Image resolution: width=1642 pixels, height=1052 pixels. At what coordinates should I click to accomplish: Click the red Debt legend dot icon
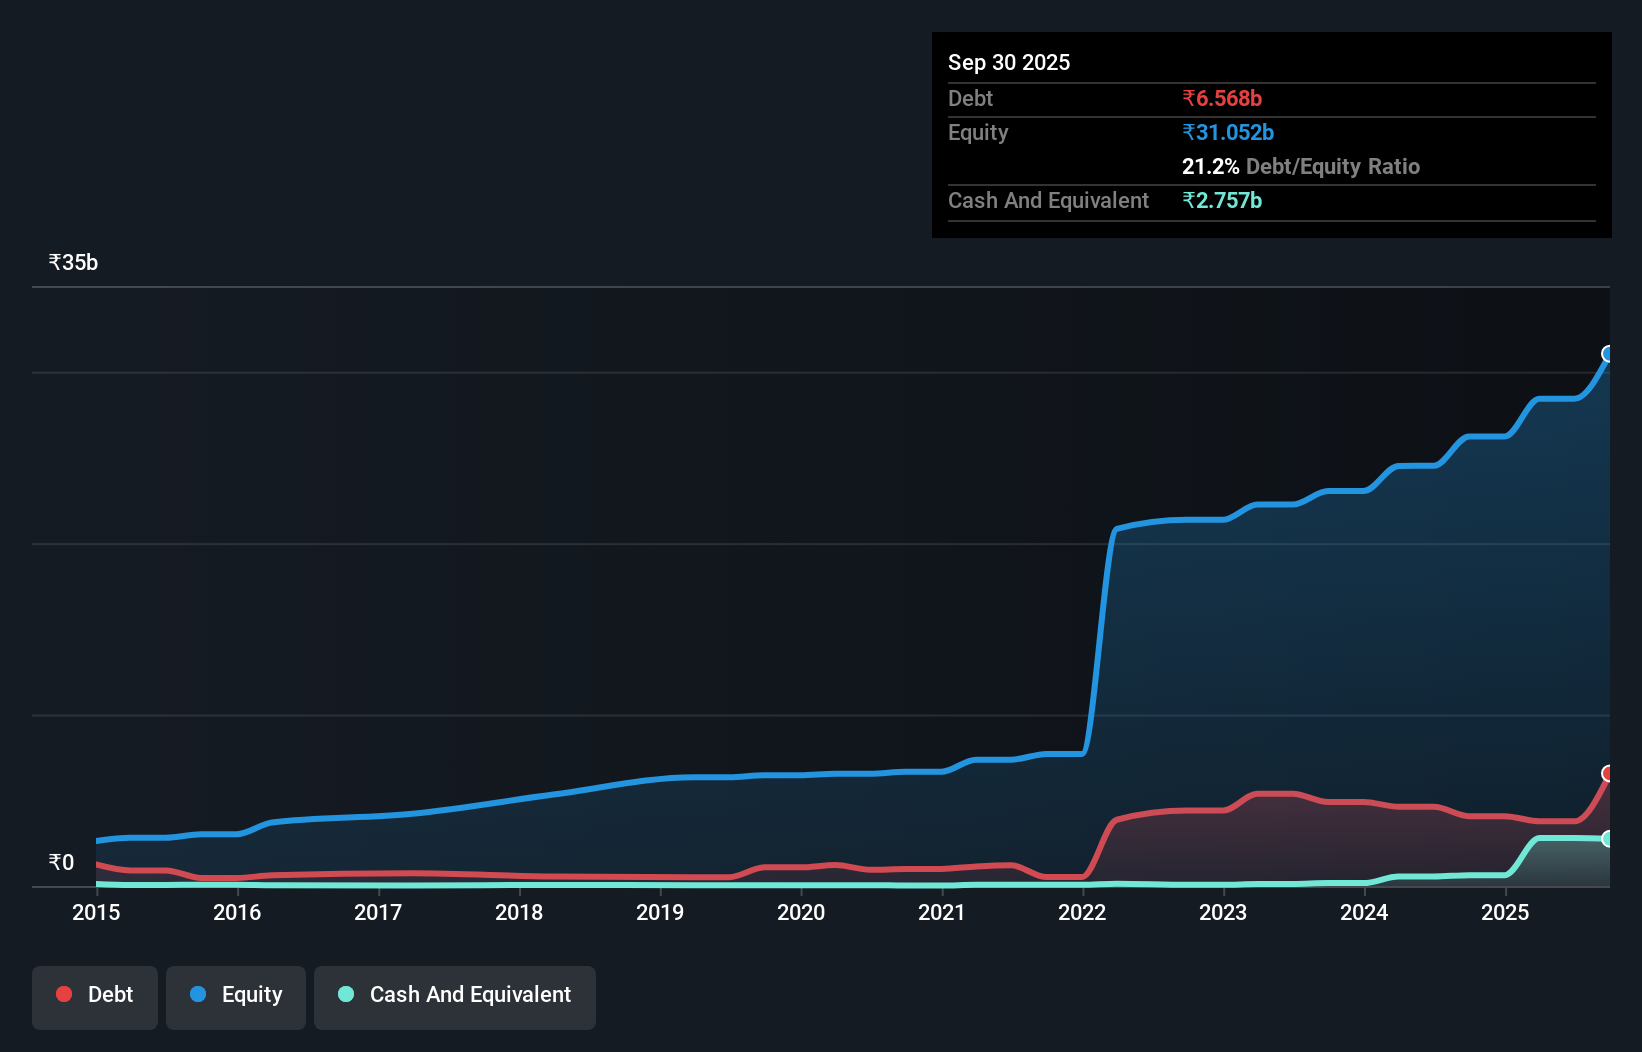64,994
